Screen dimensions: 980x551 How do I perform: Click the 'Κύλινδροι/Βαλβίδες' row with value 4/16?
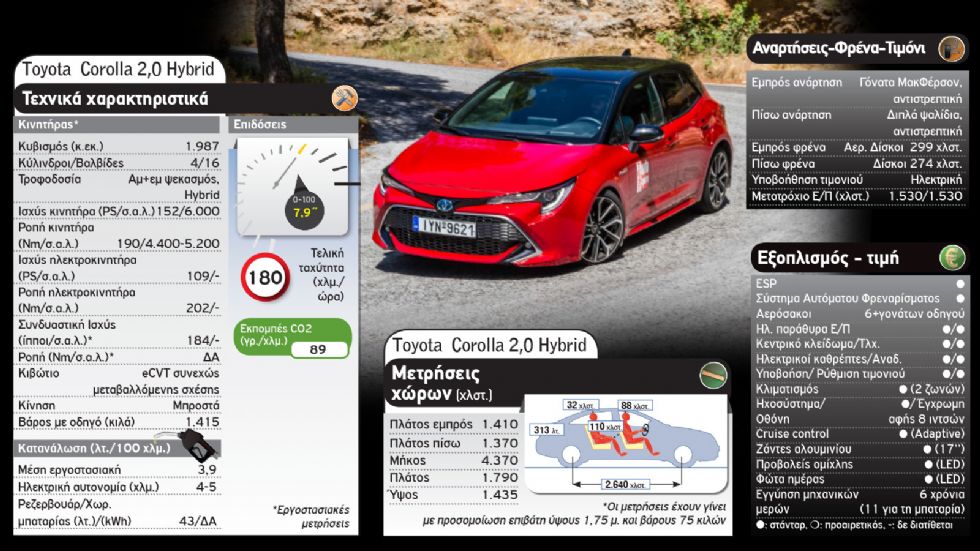coord(118,162)
